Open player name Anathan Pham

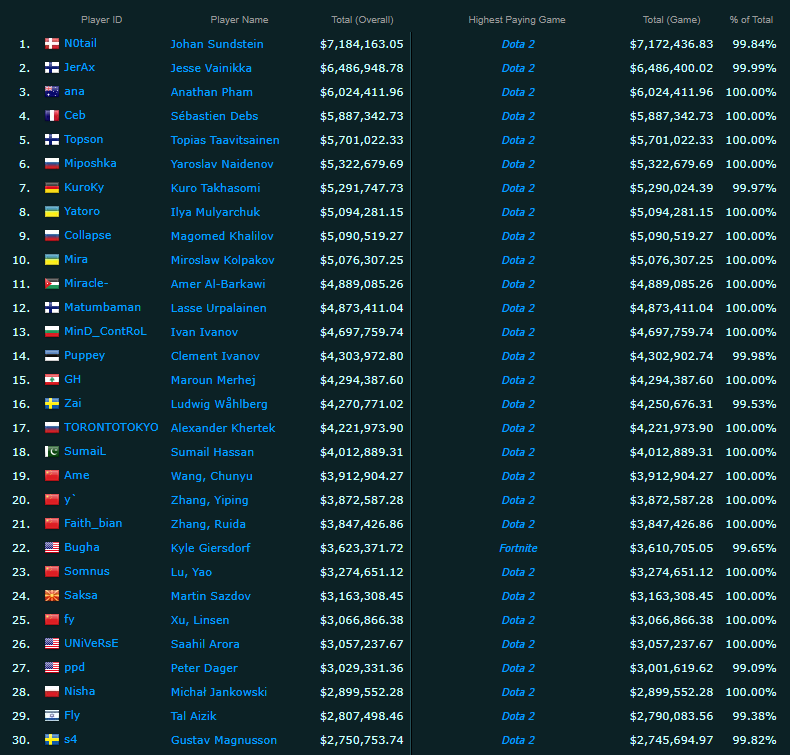212,92
